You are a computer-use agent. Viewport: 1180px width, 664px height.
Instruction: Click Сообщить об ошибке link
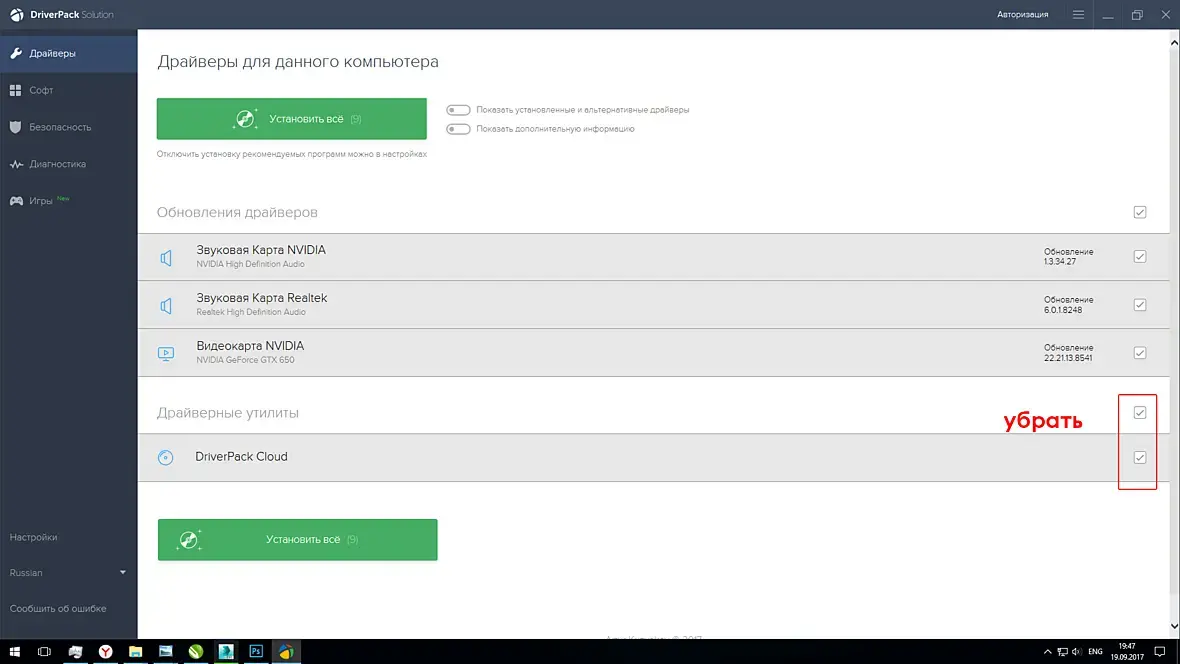click(58, 608)
